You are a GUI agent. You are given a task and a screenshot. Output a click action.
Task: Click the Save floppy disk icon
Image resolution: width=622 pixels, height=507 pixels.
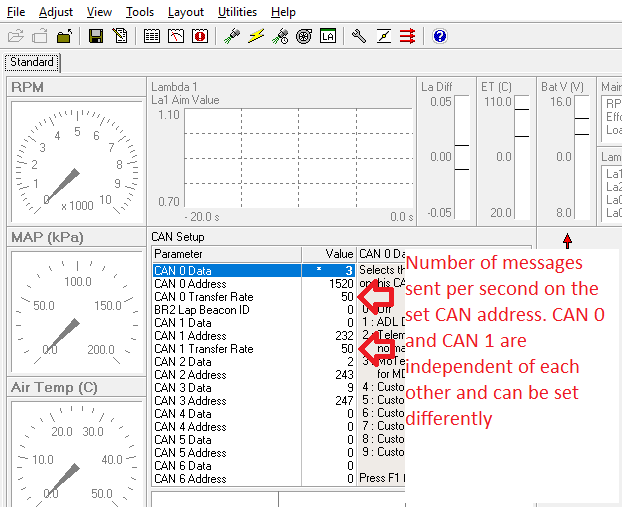pos(96,37)
